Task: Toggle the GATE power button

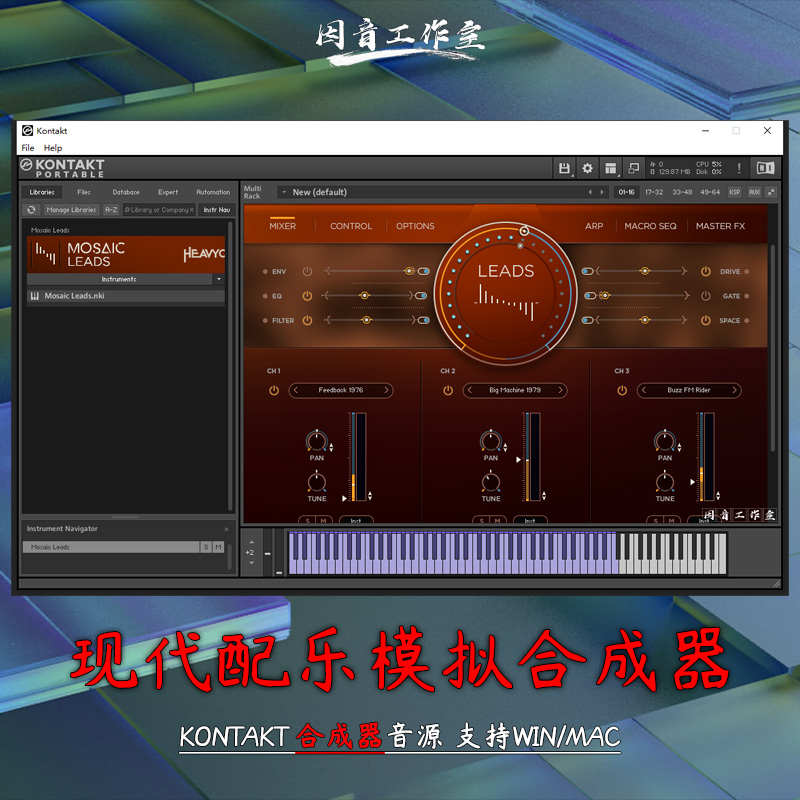Action: [x=706, y=296]
